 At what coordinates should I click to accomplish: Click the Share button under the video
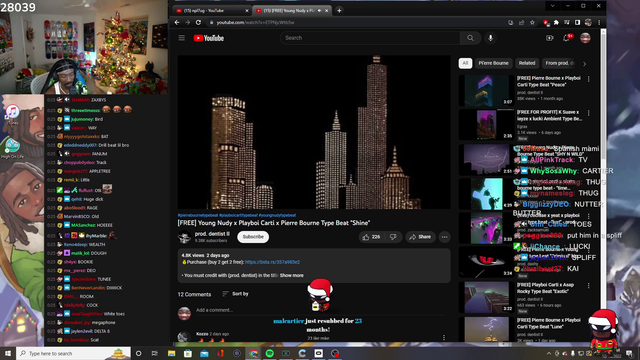(x=420, y=237)
